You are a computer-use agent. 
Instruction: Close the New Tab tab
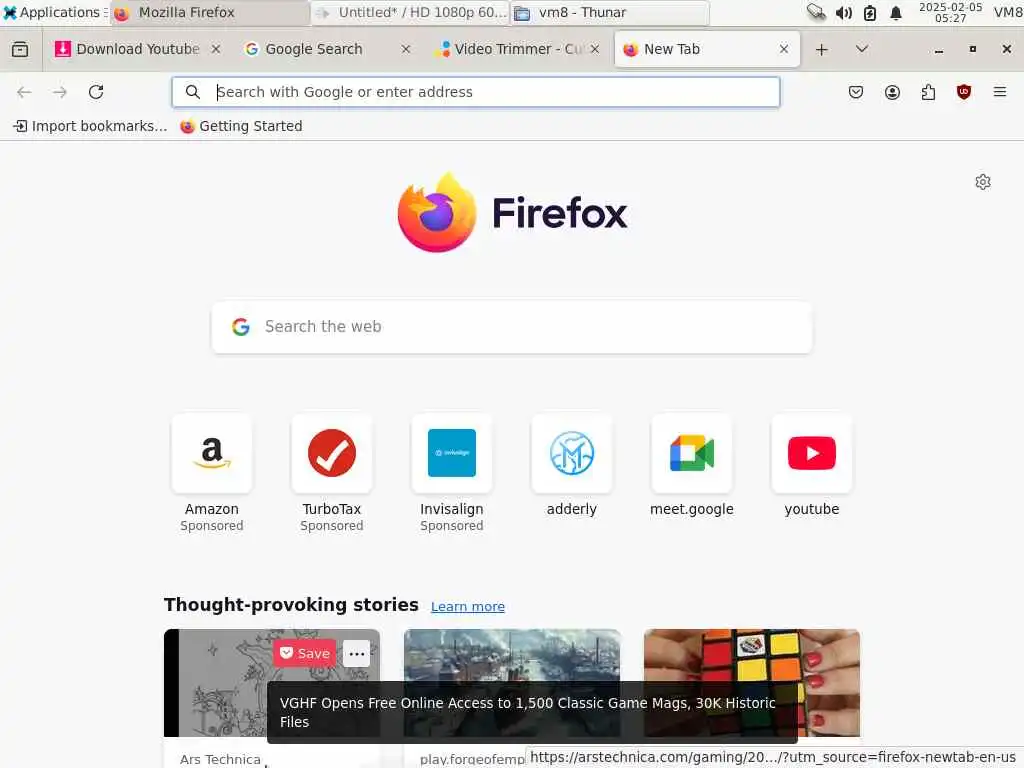coord(784,49)
